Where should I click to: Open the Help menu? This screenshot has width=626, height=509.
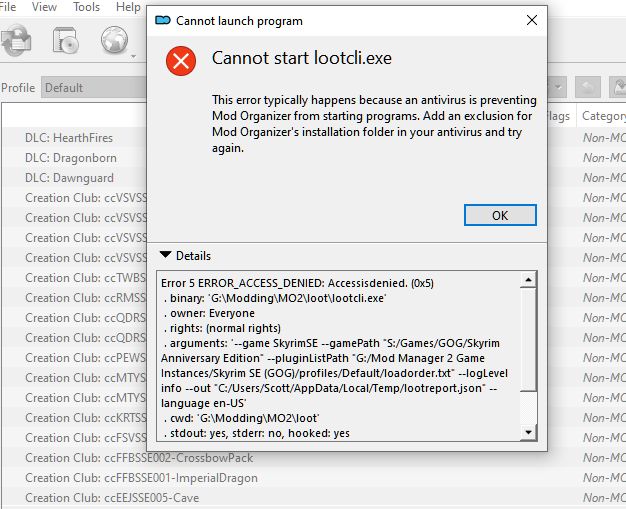[x=128, y=7]
